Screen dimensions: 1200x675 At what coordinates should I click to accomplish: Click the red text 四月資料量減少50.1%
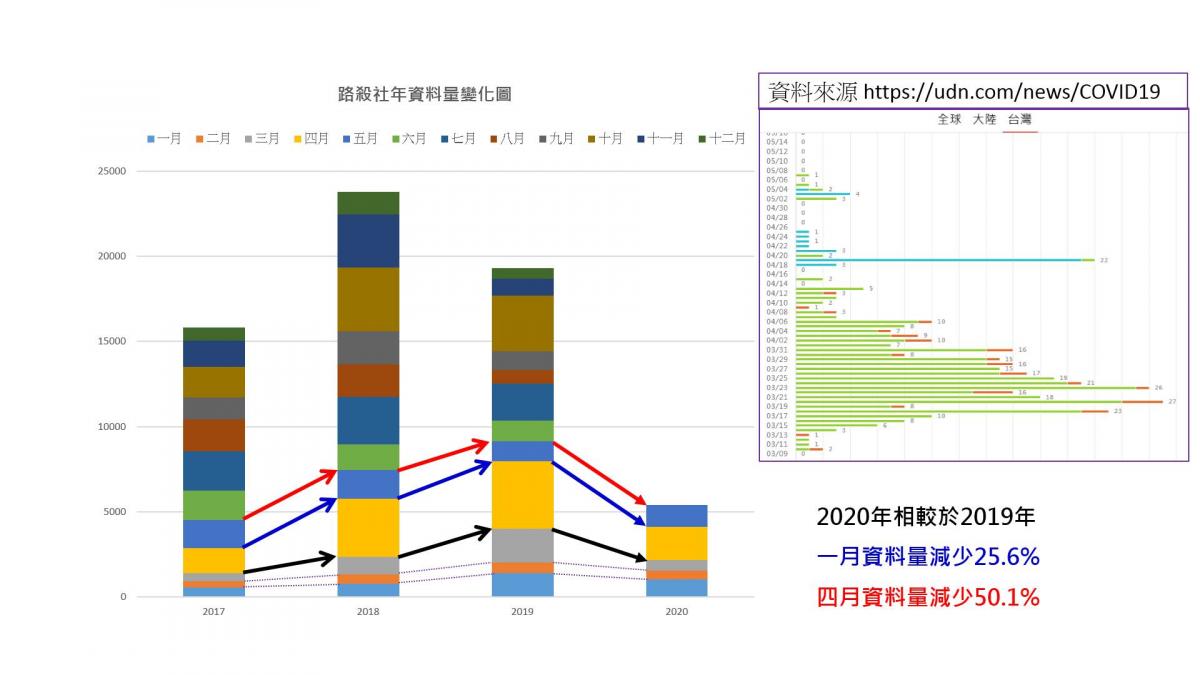pyautogui.click(x=928, y=598)
